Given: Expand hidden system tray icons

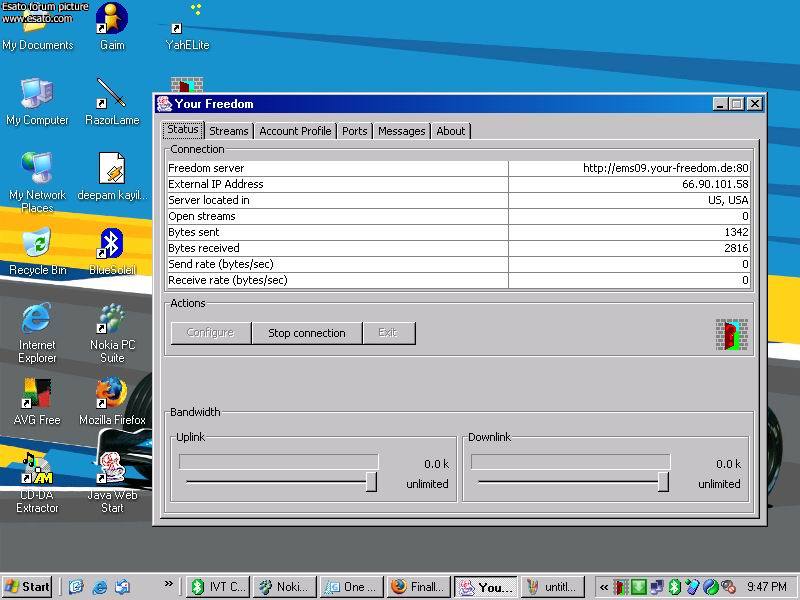Looking at the screenshot, I should click(x=604, y=587).
